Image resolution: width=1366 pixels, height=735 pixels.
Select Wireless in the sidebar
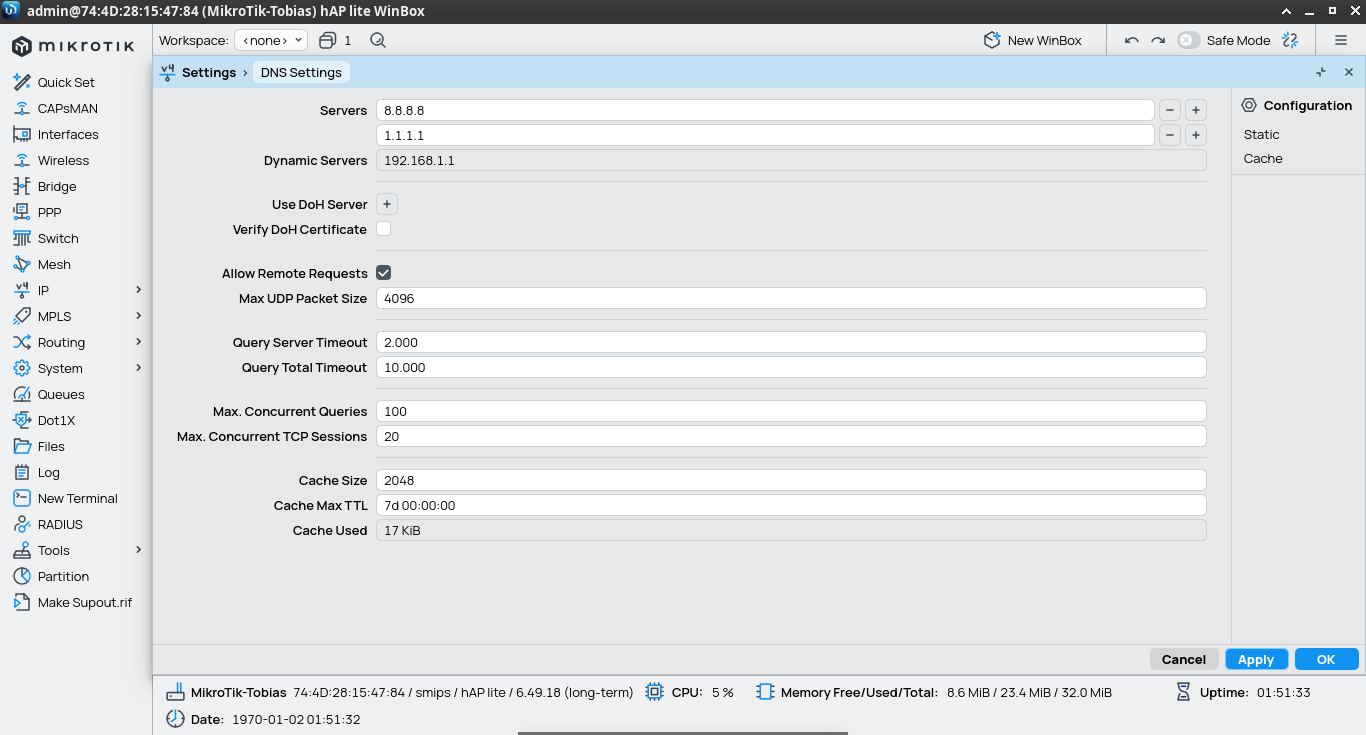pyautogui.click(x=63, y=160)
